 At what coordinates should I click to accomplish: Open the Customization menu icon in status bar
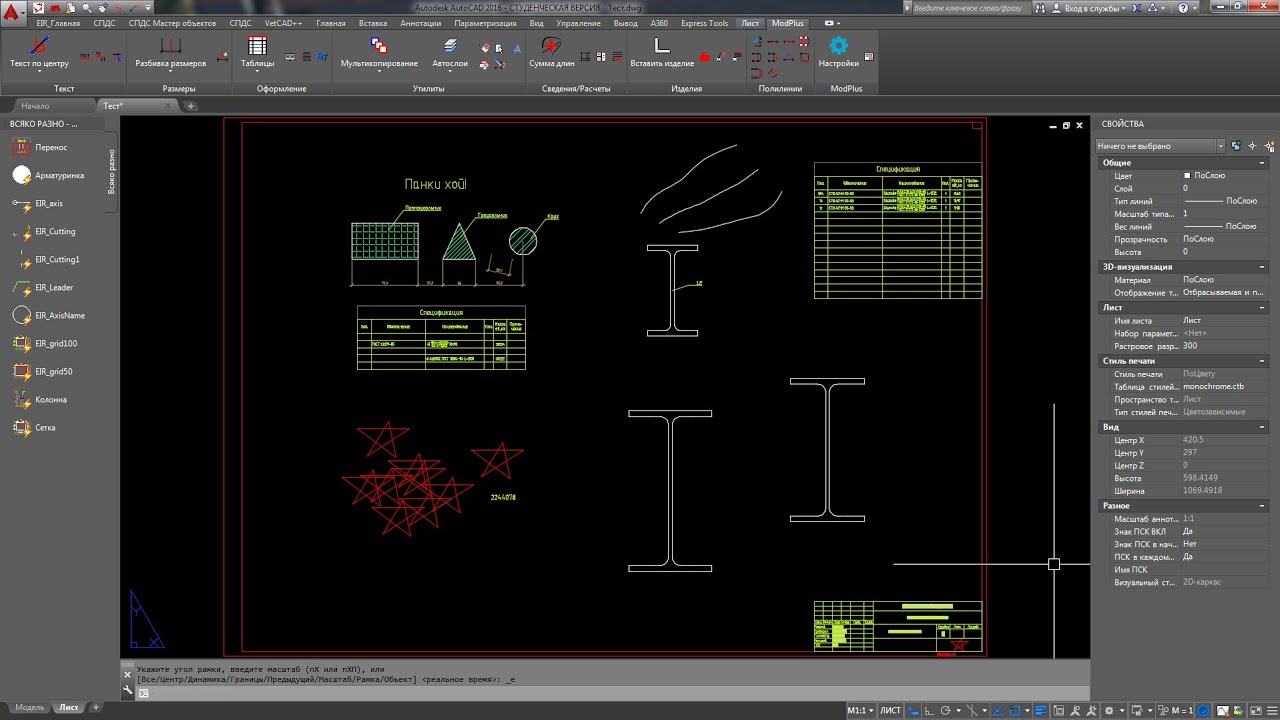1270,710
